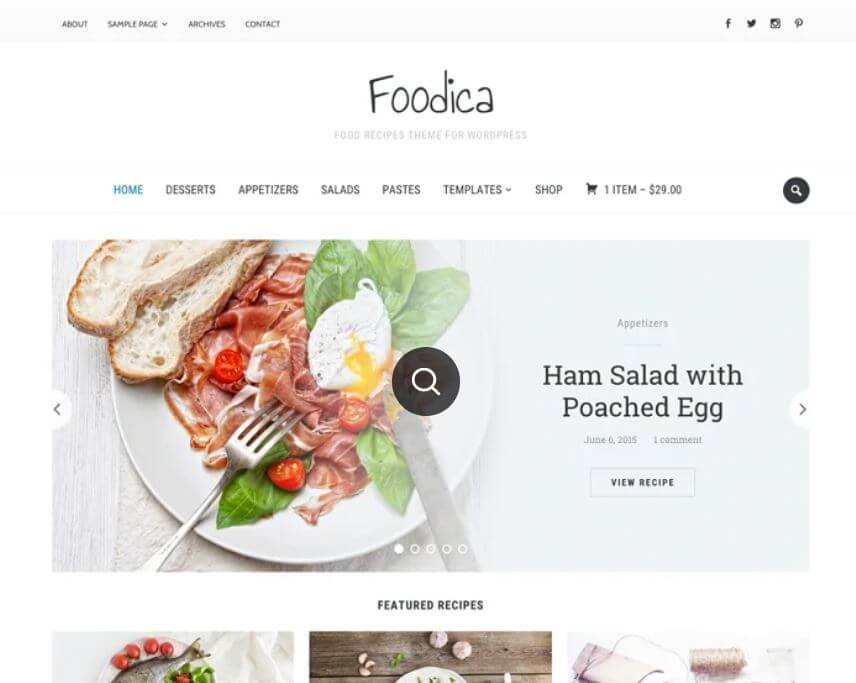Advance to next slide with right arrow
The image size is (856, 683).
coord(801,409)
